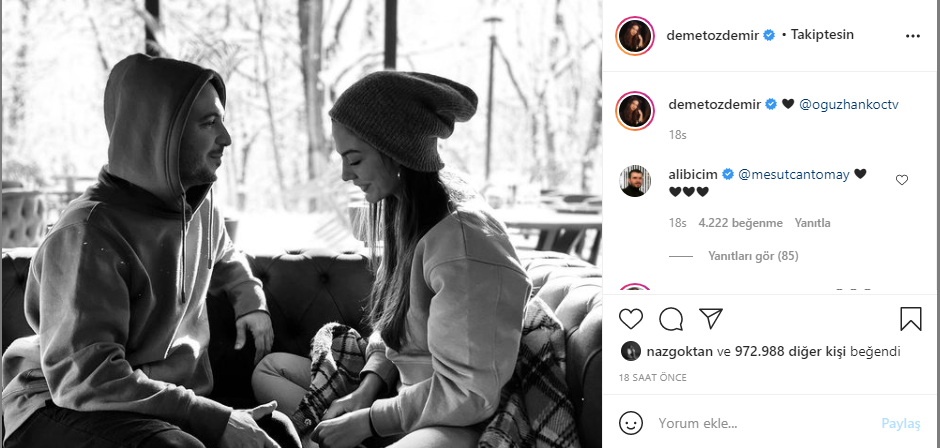Screen dimensions: 940x448
Task: Open the three-dot more options menu
Action: pos(912,37)
